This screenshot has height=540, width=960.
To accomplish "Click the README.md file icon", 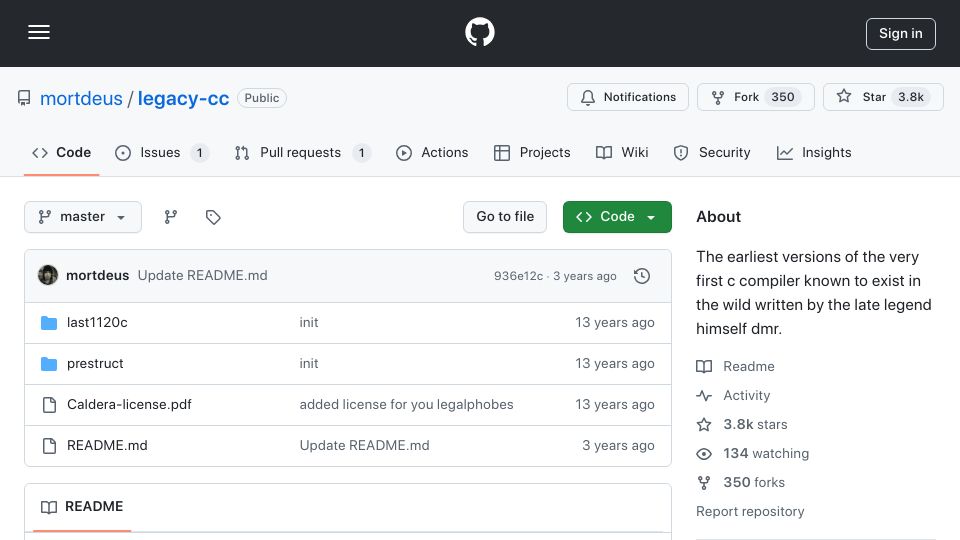I will (49, 446).
